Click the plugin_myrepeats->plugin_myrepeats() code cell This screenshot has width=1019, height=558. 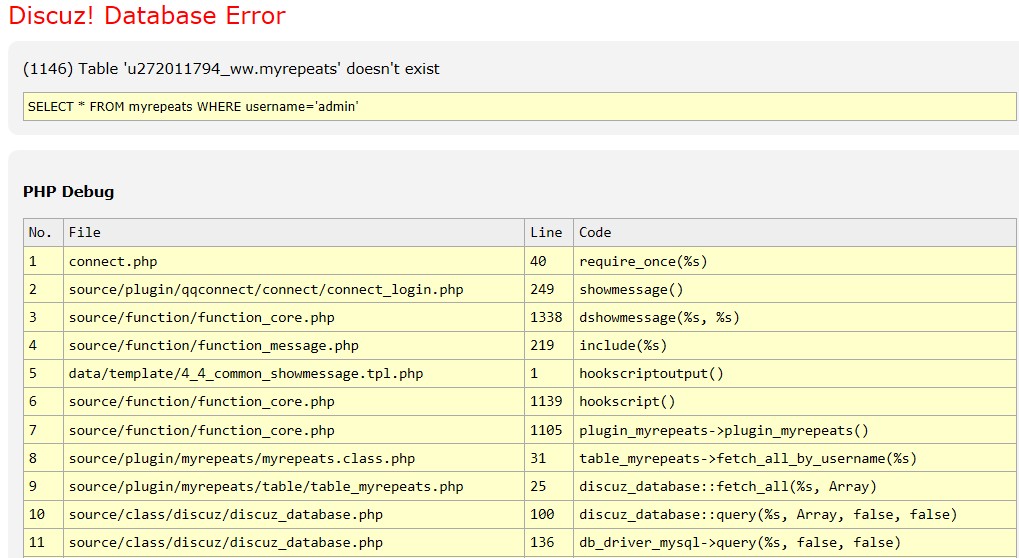pyautogui.click(x=795, y=430)
